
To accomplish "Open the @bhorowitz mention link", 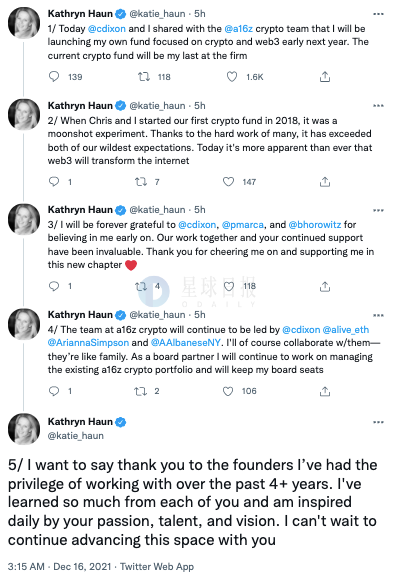I will pyautogui.click(x=315, y=225).
